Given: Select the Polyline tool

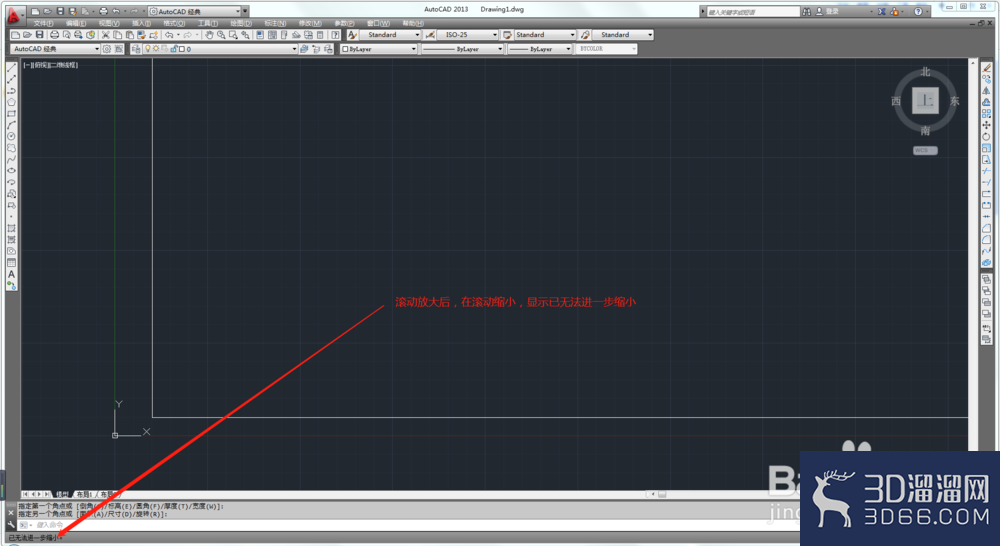Looking at the screenshot, I should pyautogui.click(x=11, y=91).
